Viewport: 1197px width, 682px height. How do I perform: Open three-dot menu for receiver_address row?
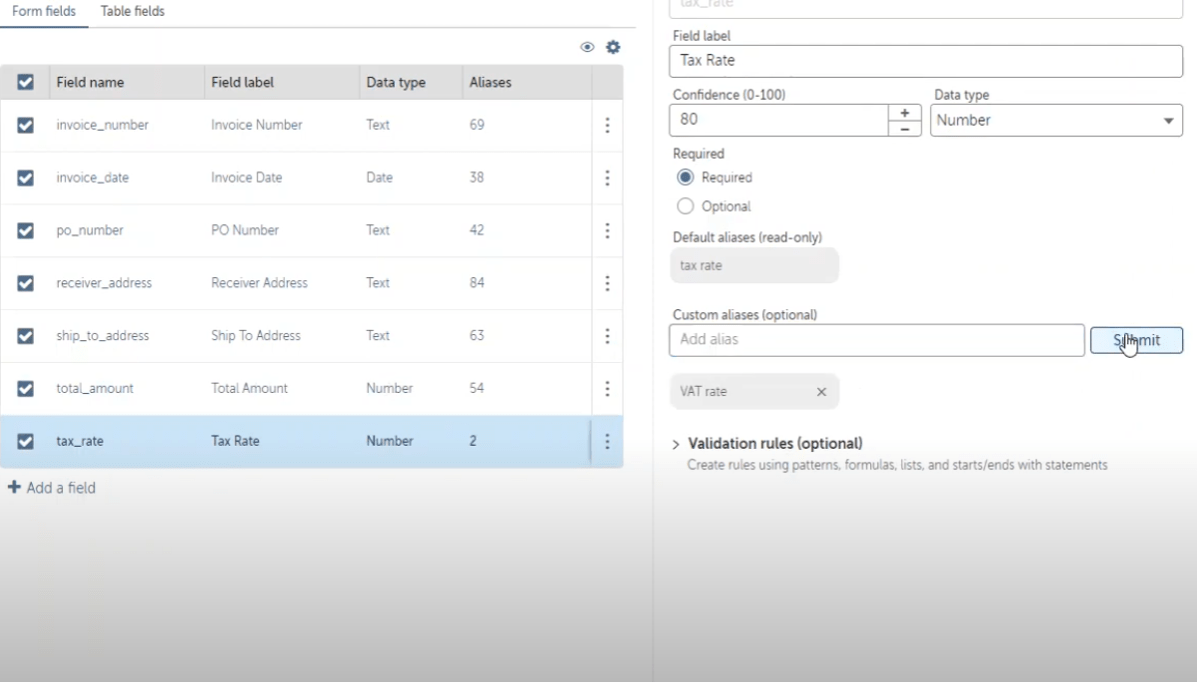click(x=607, y=283)
